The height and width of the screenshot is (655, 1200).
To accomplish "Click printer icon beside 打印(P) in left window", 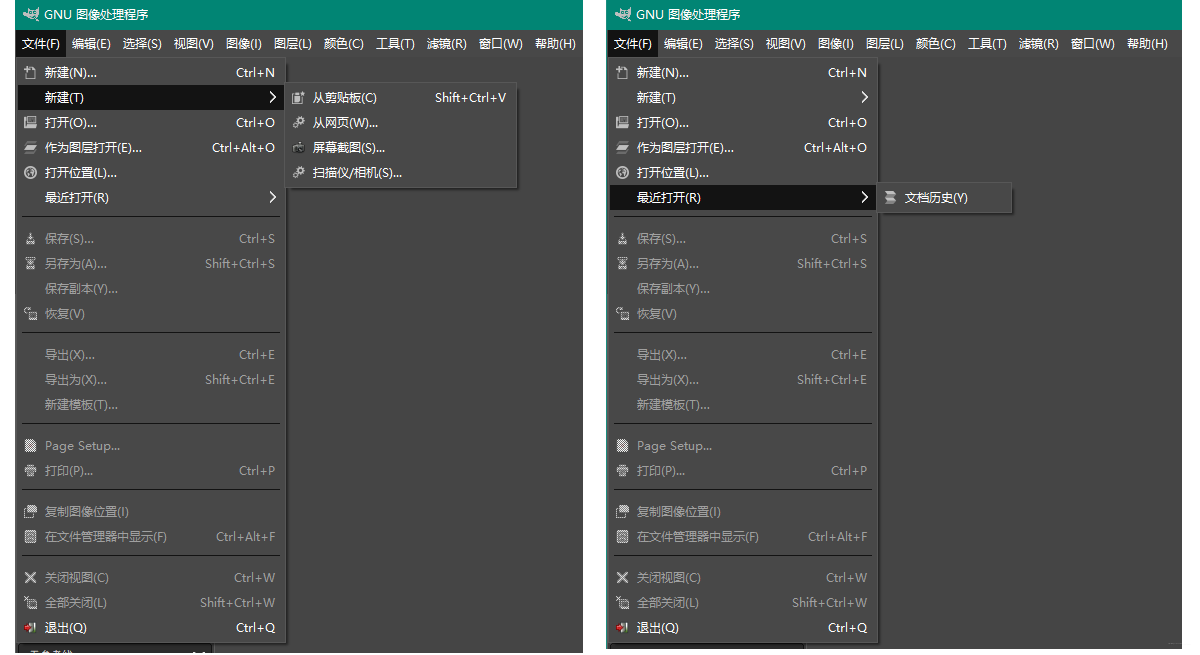I will pos(30,470).
